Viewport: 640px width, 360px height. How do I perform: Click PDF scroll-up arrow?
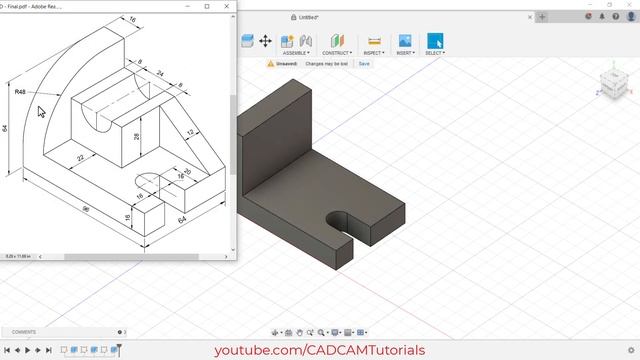(233, 17)
